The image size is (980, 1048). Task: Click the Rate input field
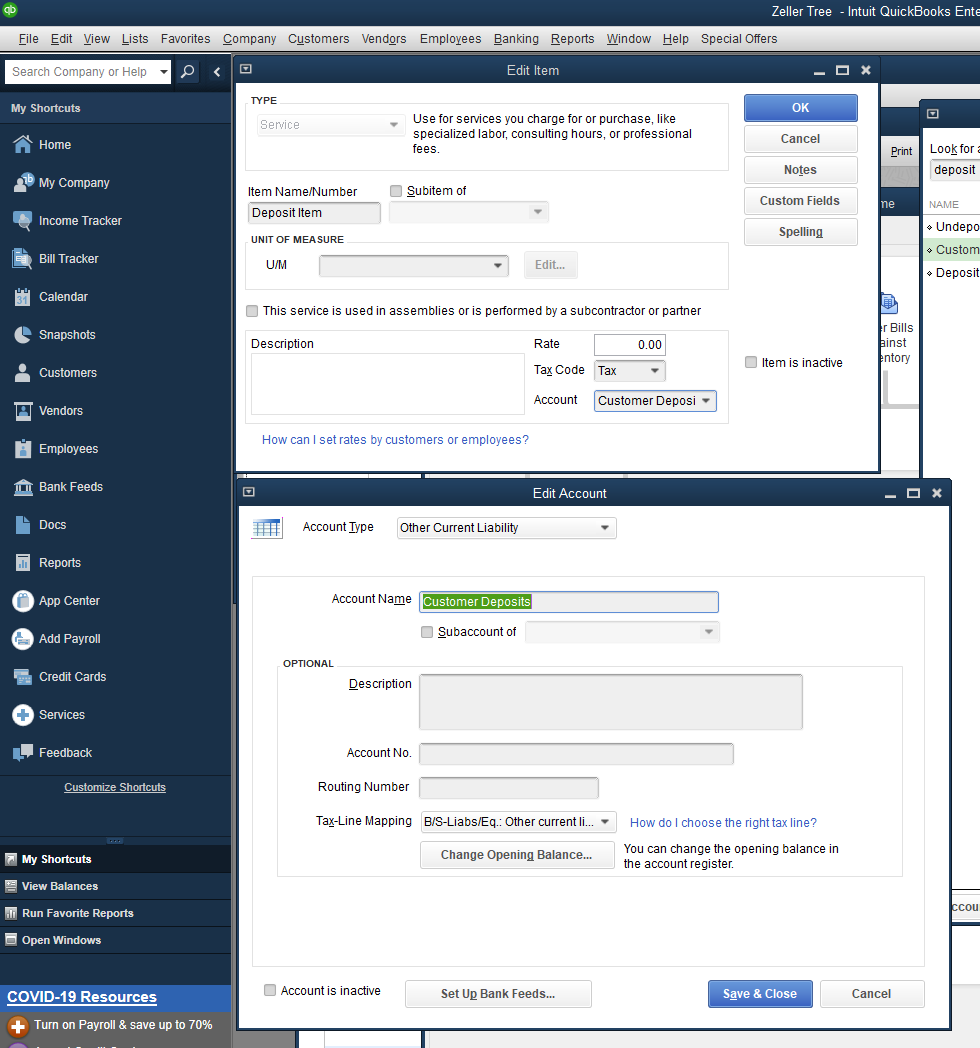click(630, 345)
